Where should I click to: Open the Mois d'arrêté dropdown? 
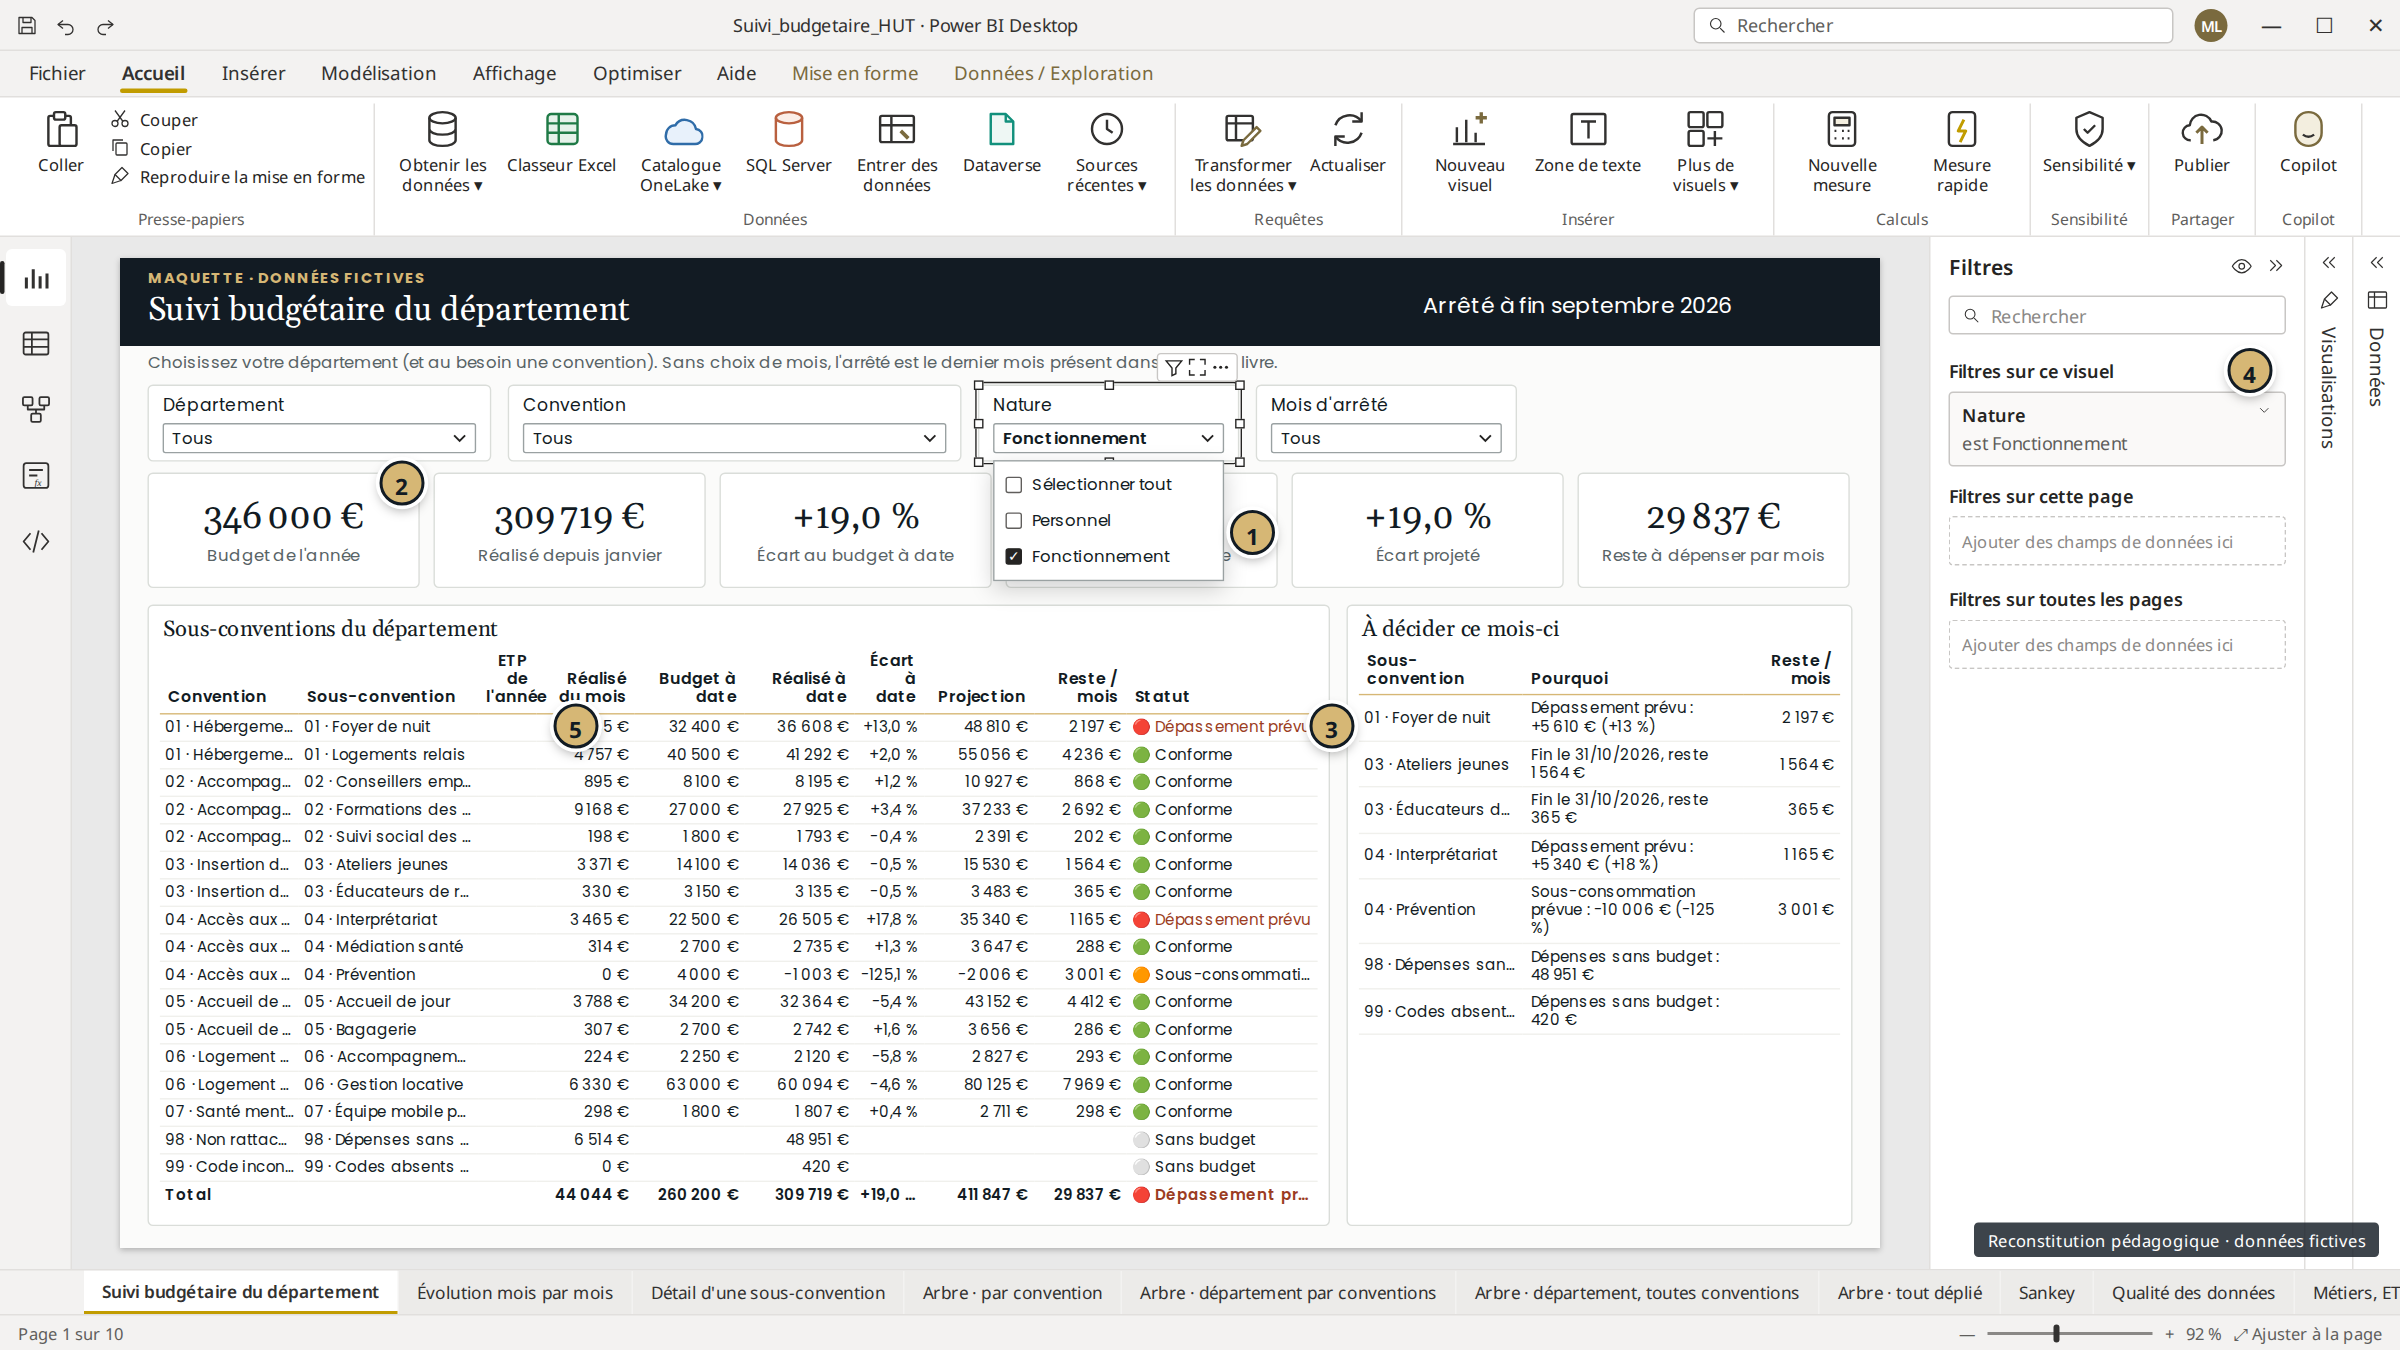tap(1386, 438)
